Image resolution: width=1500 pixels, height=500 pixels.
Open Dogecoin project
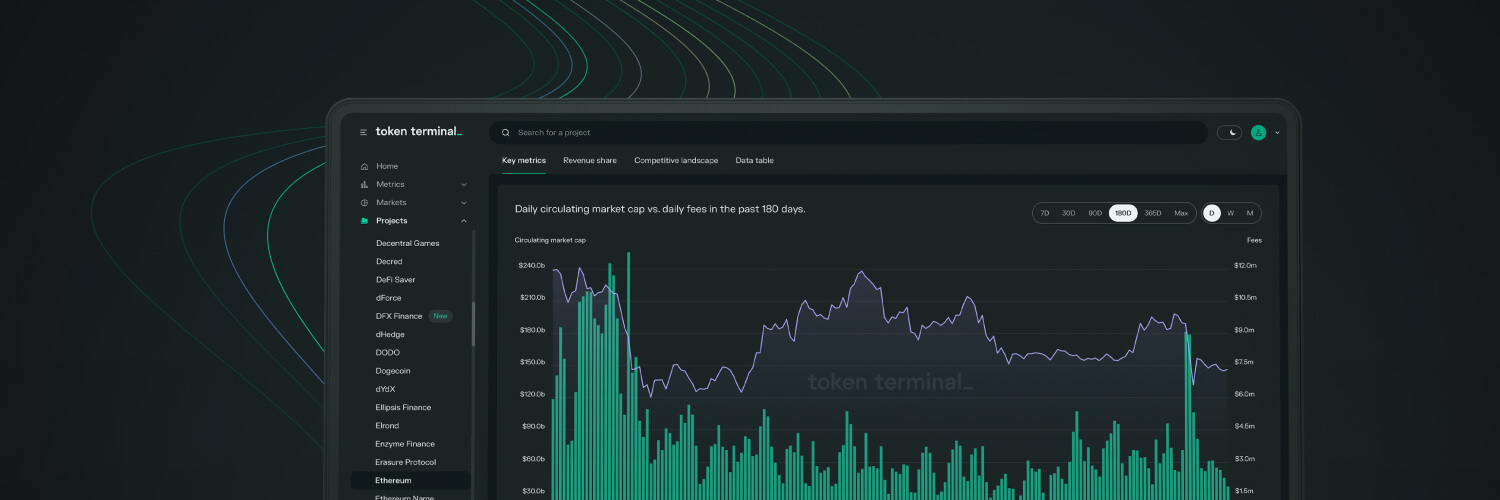point(393,371)
